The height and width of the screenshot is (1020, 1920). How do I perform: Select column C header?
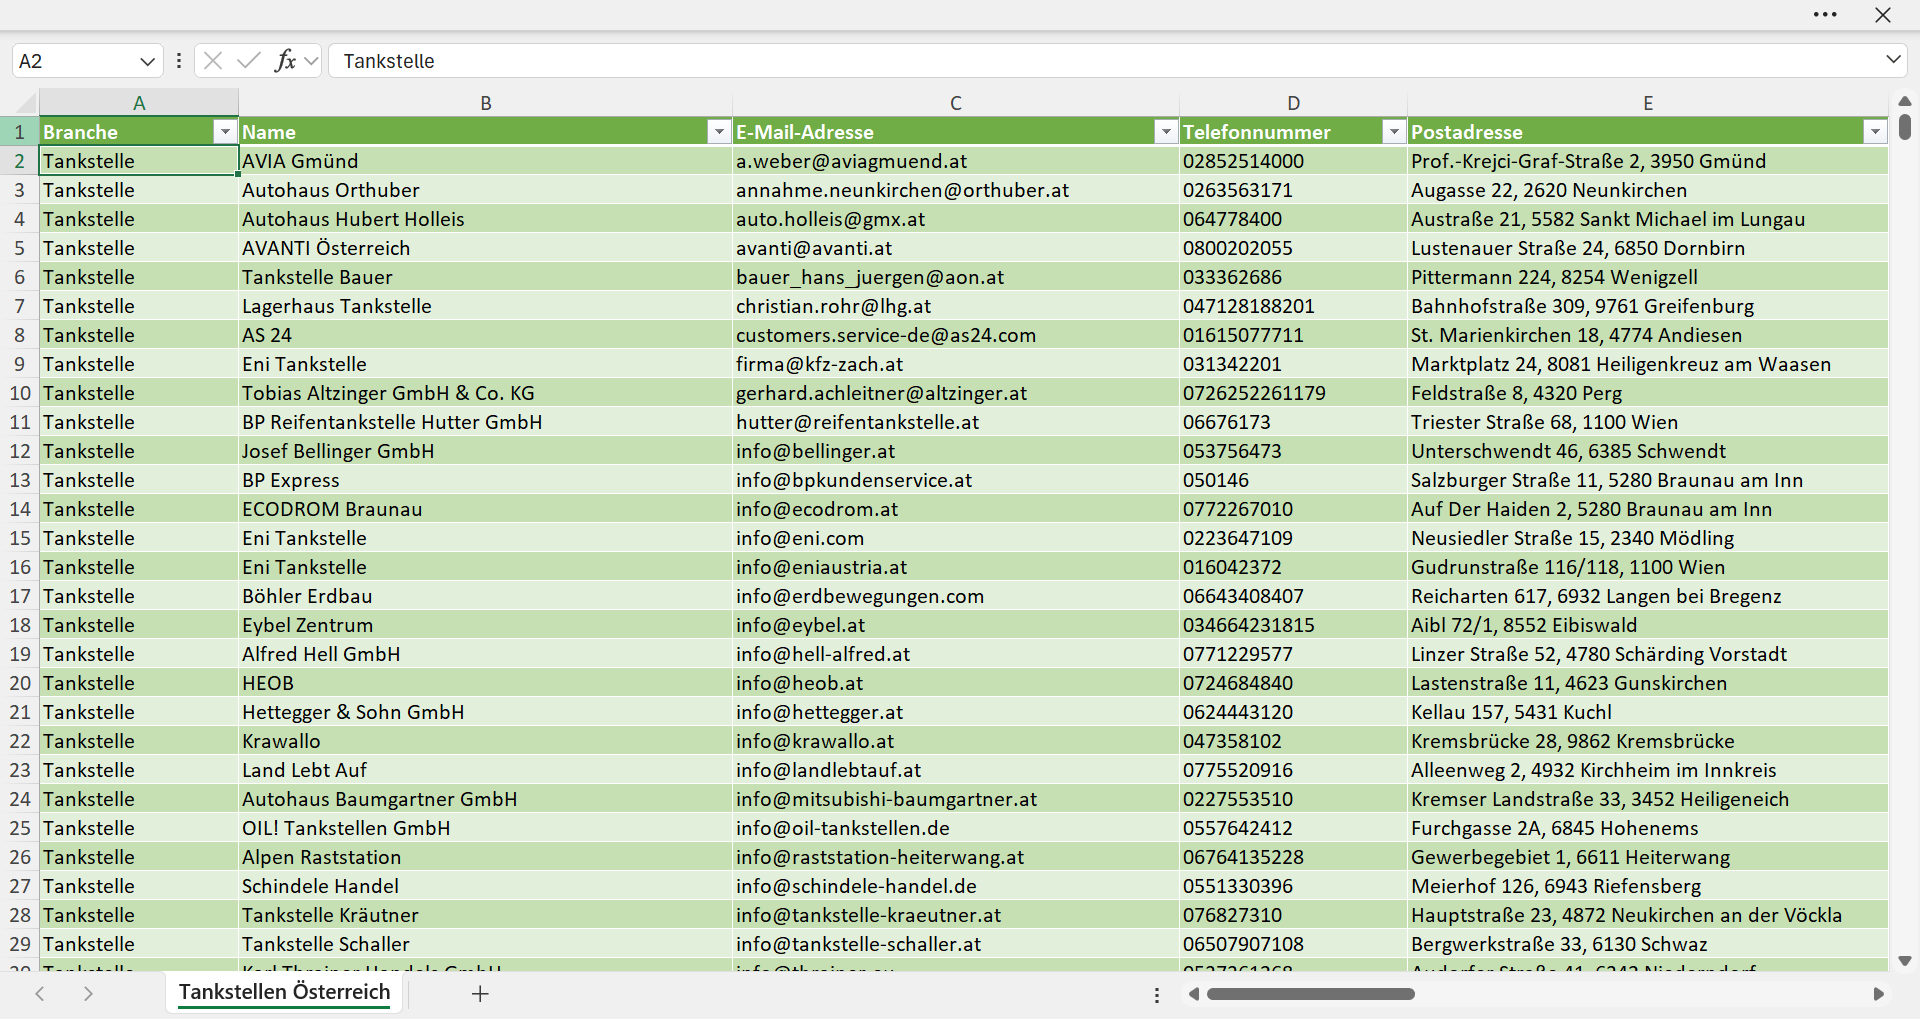pyautogui.click(x=955, y=103)
